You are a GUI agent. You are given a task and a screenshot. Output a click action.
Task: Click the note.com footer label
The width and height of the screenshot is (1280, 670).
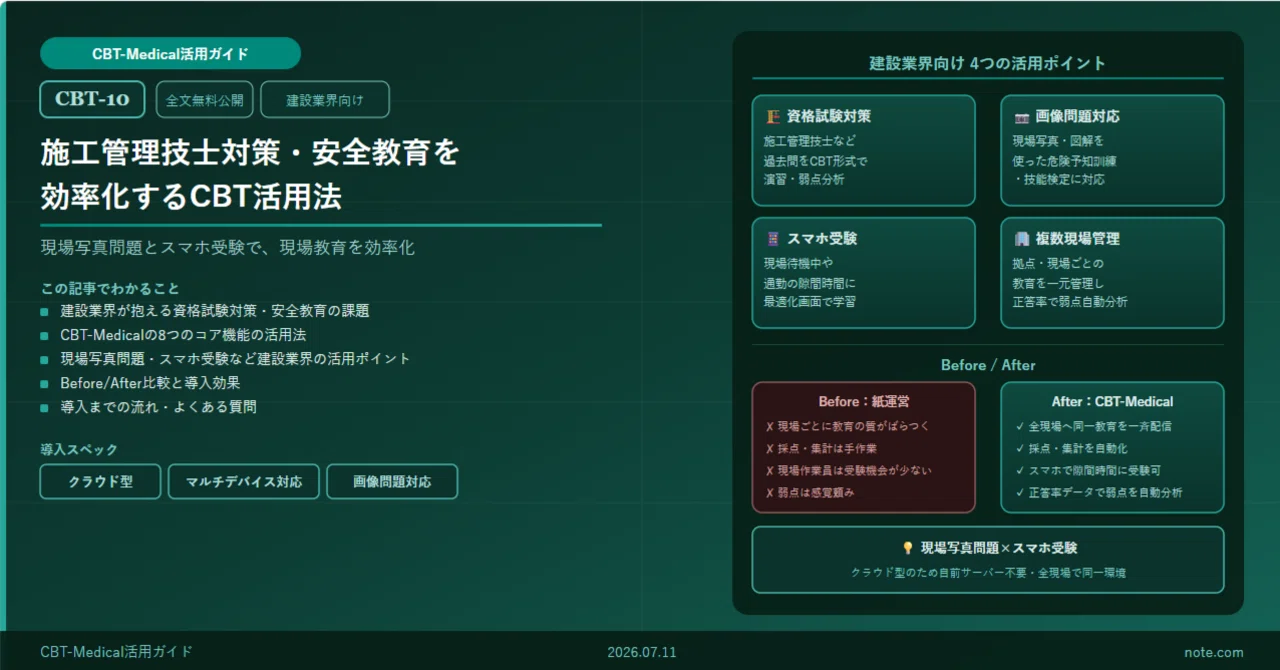coord(1213,652)
